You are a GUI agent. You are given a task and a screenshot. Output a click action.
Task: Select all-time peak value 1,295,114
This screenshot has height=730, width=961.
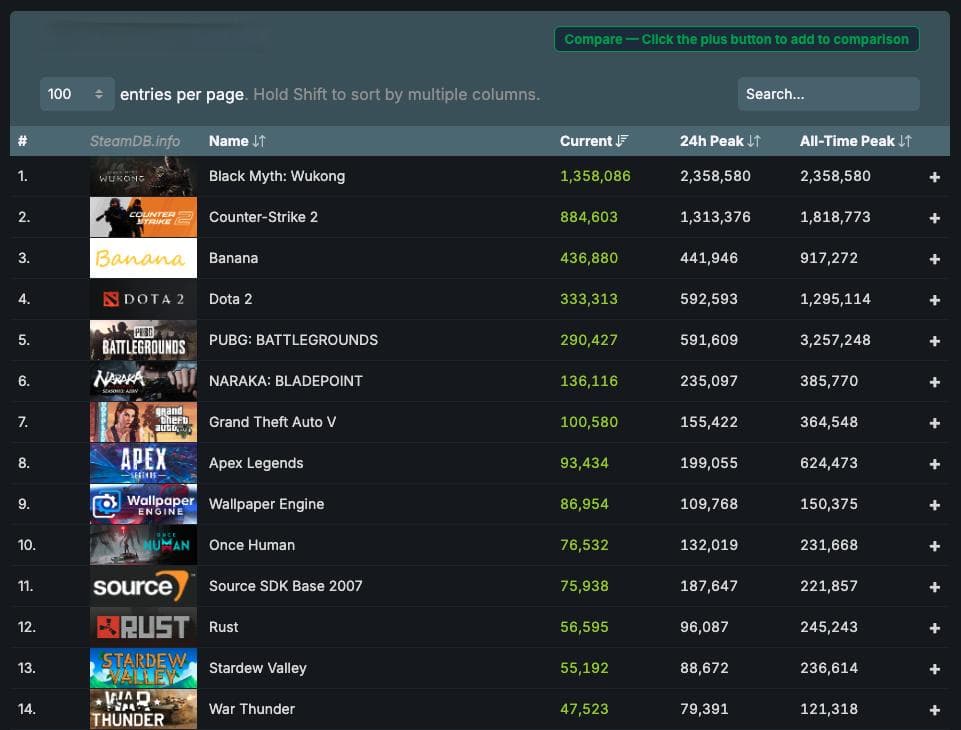(835, 299)
